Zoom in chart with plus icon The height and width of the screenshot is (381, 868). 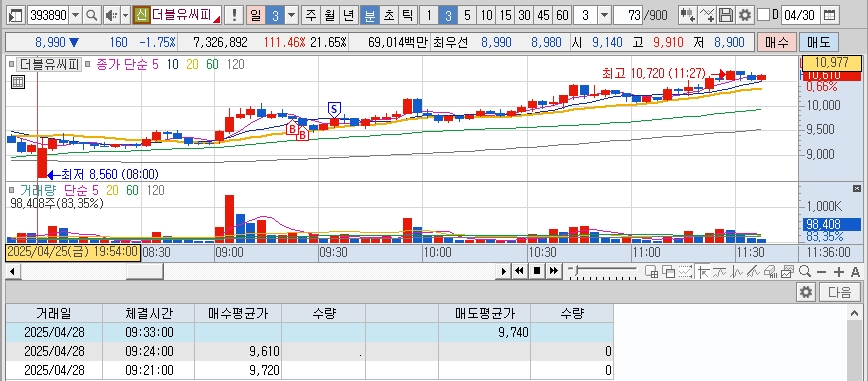839,272
